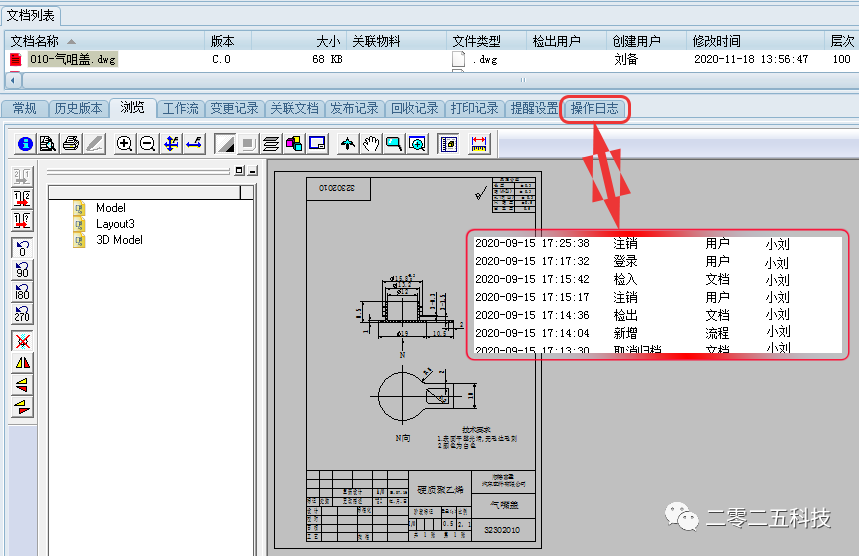
Task: Open the 3D Model layout
Action: pos(119,240)
